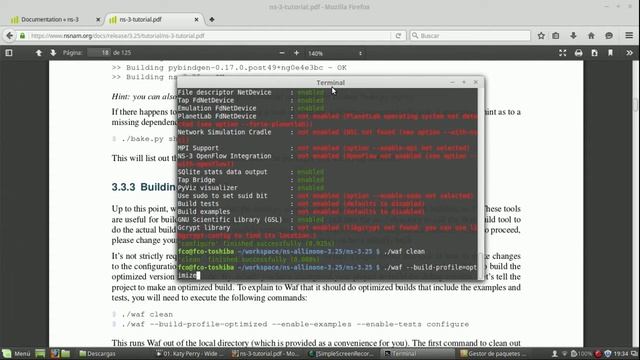
Task: Select Terminal taskbar entry
Action: click(x=417, y=353)
